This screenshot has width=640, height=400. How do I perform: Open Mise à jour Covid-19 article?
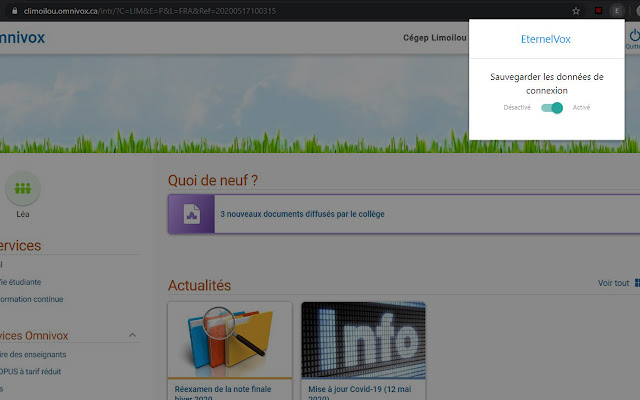(360, 393)
